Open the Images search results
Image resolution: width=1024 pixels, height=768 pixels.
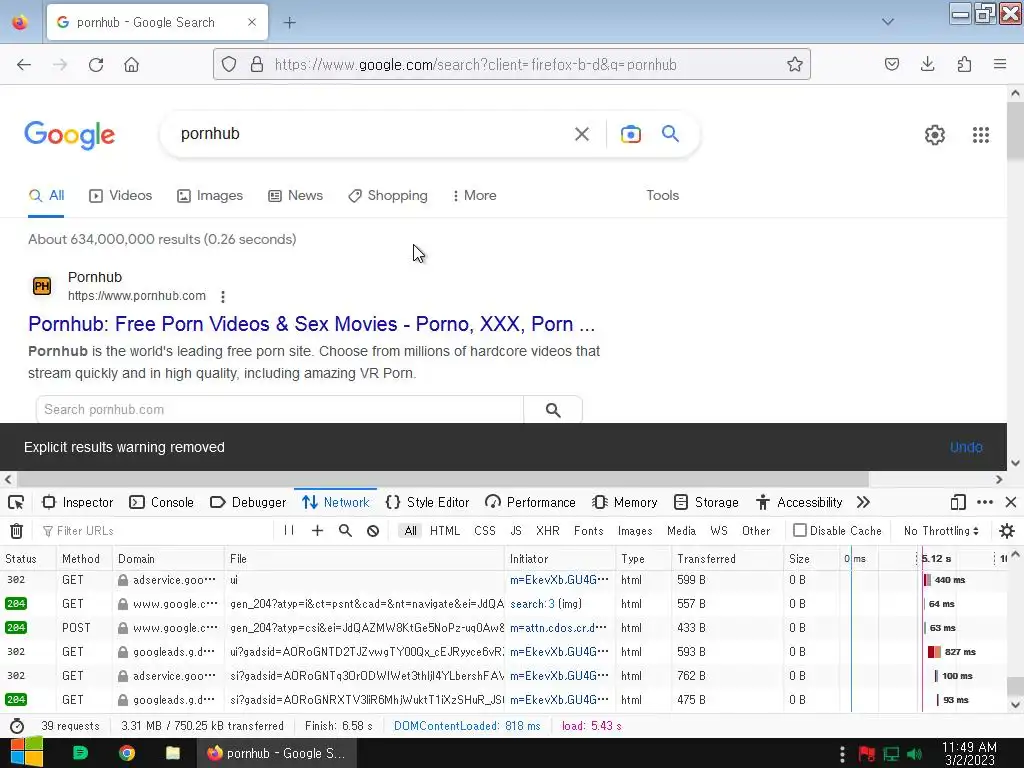click(x=210, y=195)
